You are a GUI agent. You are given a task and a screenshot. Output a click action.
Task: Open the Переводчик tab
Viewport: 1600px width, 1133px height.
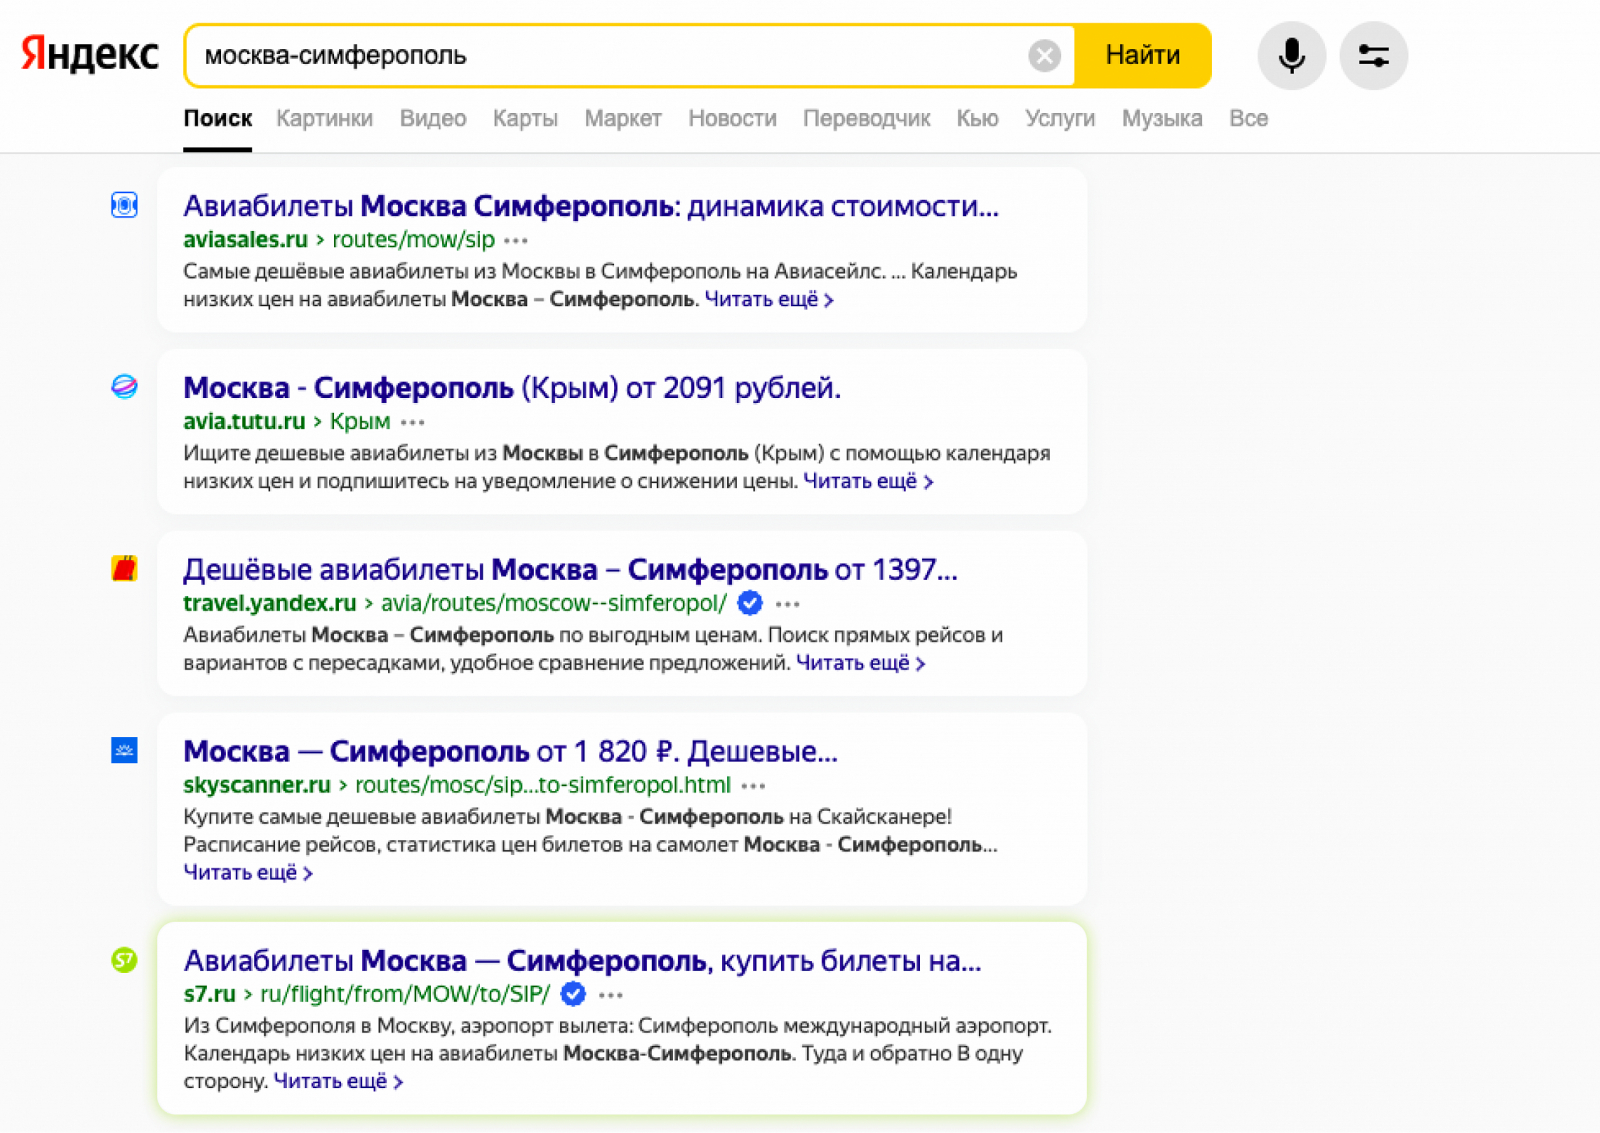tap(866, 118)
